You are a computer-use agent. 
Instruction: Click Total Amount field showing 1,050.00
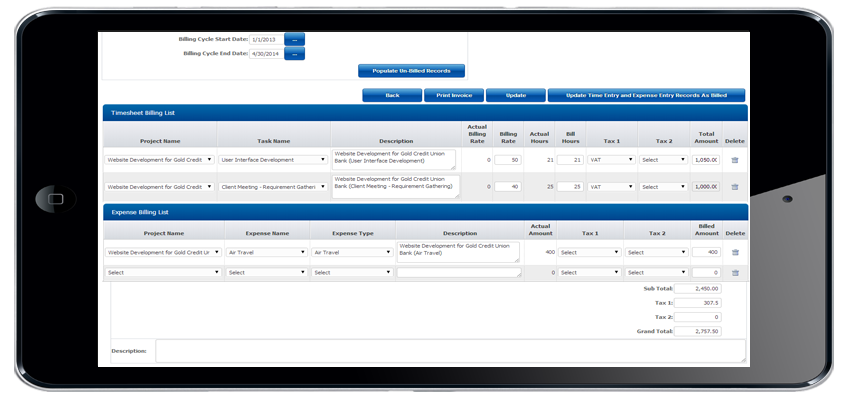pos(706,160)
